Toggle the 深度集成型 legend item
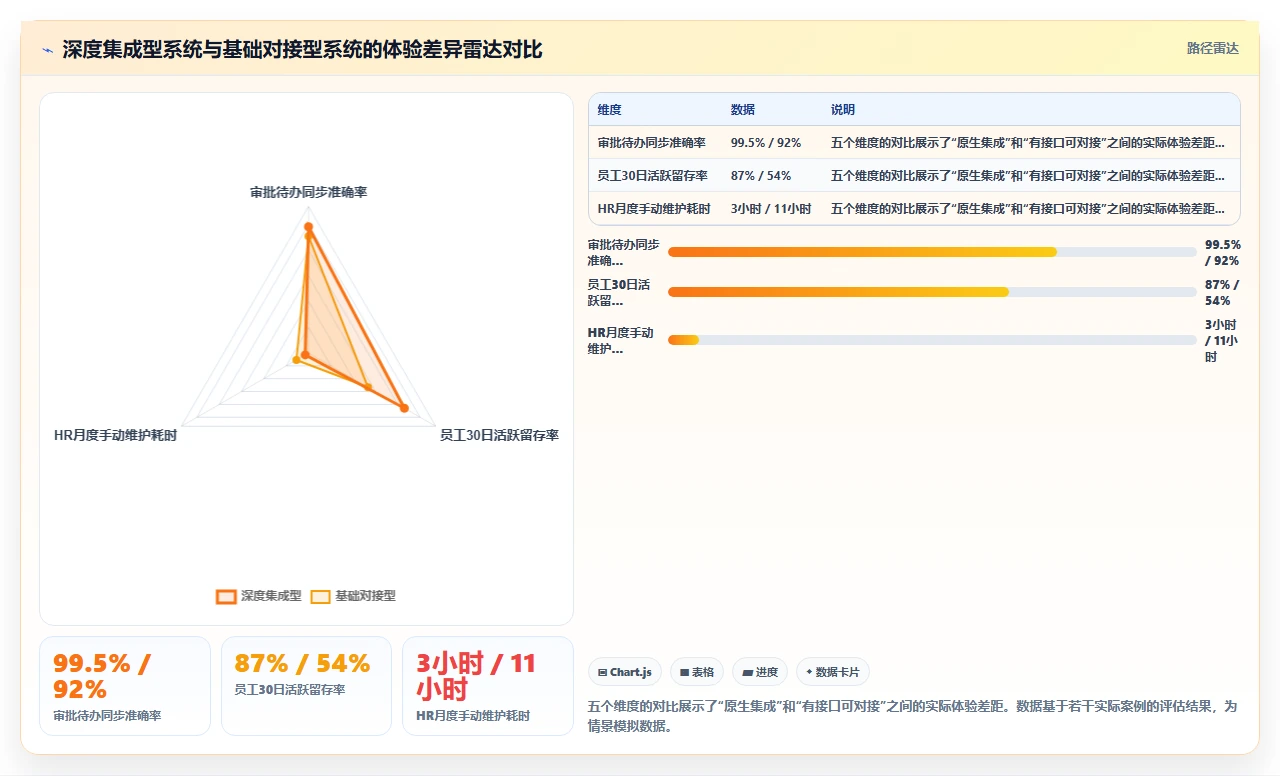Screen dimensions: 1280x776 [259, 596]
